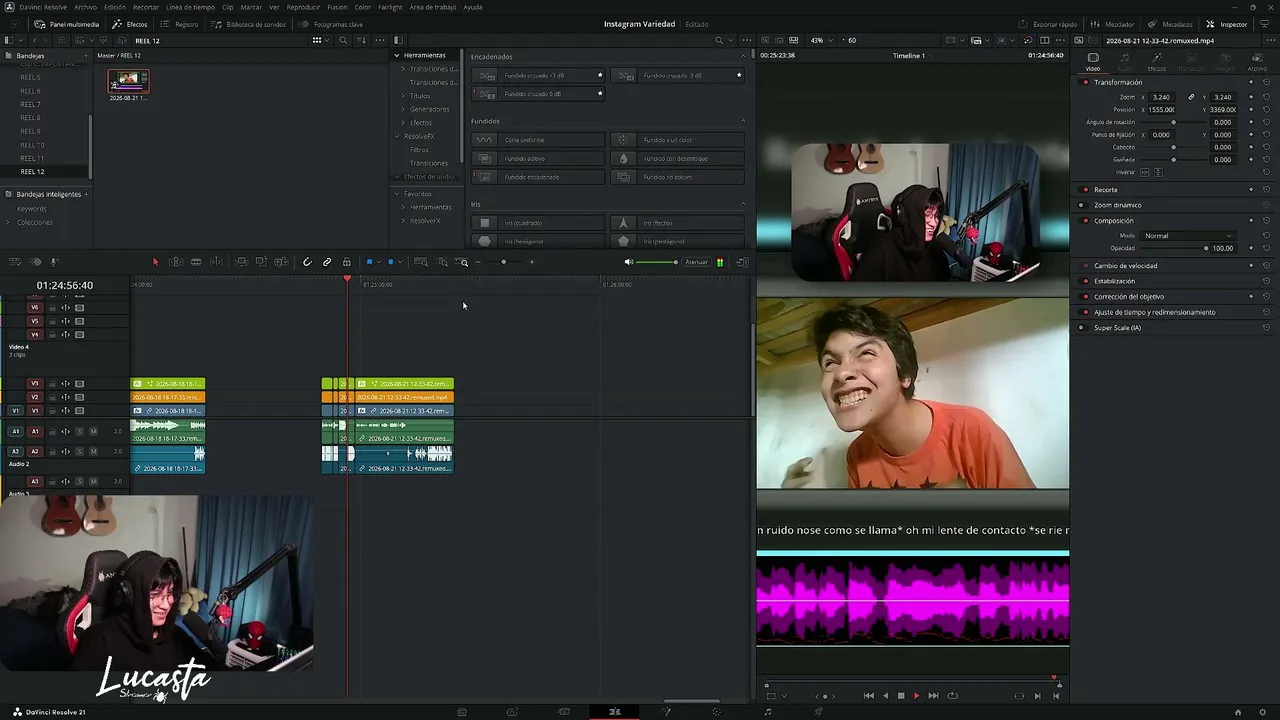Open the Cut page icon
Viewport: 1280px width, 720px height.
coord(512,712)
